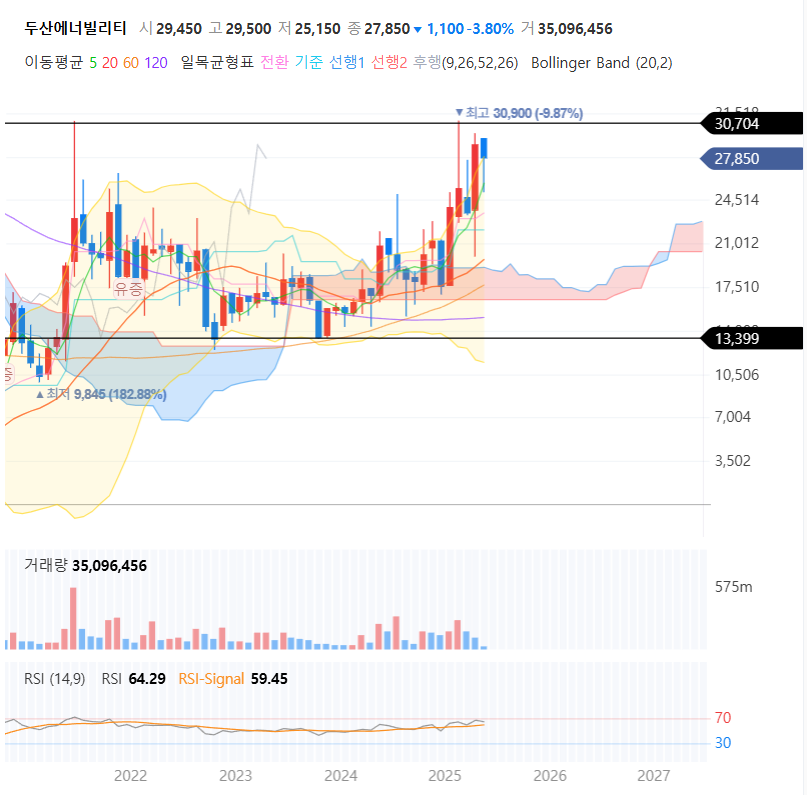Click the pink 전환 line label
The width and height of the screenshot is (807, 795).
(274, 63)
